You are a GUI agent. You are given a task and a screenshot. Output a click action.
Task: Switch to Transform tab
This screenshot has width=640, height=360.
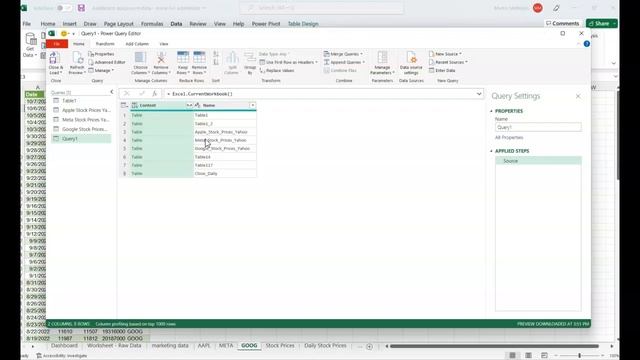click(x=105, y=44)
